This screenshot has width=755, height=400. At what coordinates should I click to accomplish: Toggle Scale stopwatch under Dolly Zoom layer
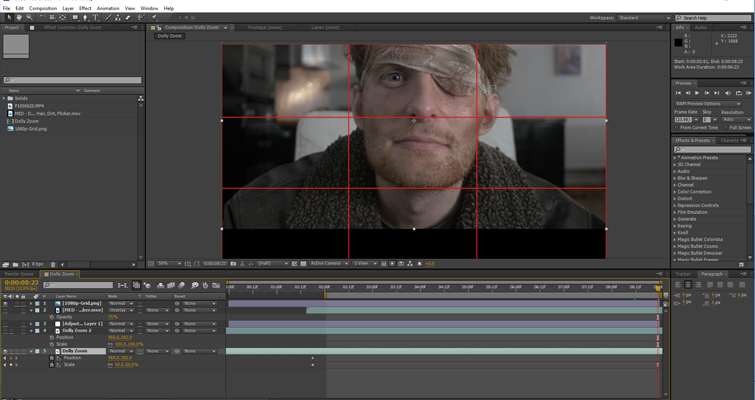tap(53, 365)
